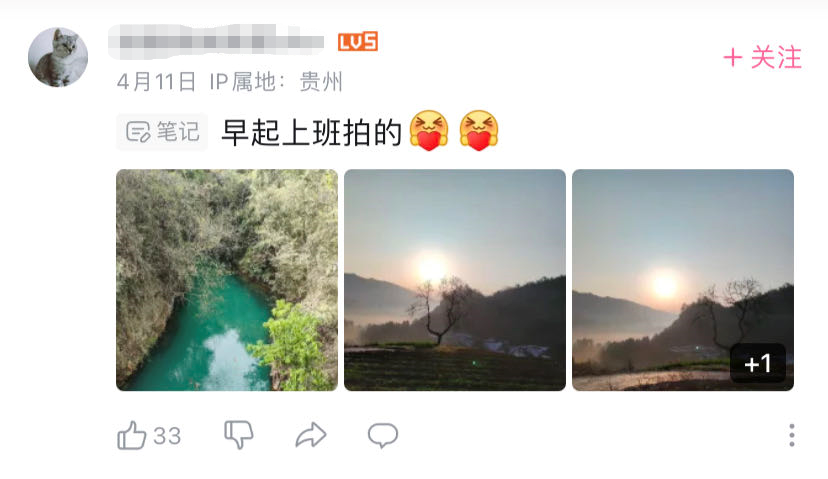
Task: Open the cat profile avatar
Action: point(58,57)
